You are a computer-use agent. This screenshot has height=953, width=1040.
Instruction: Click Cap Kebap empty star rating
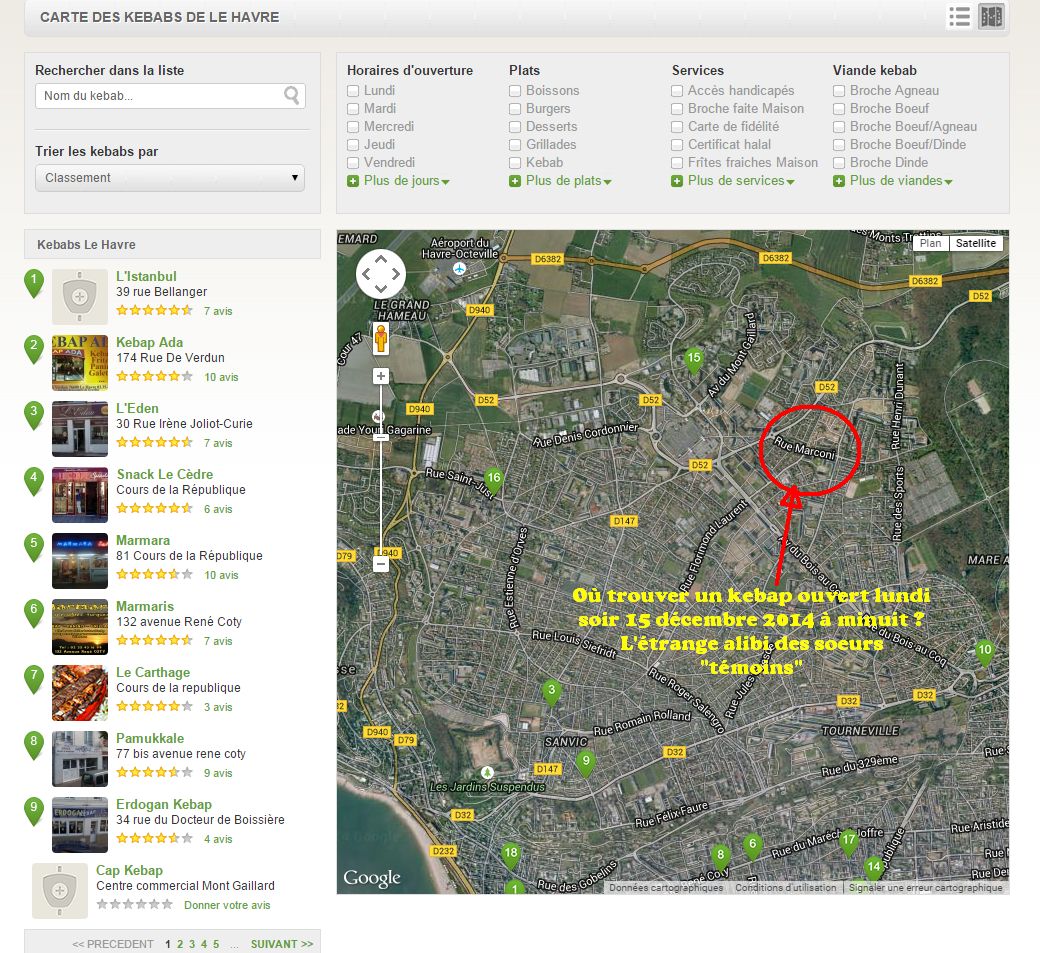pos(135,904)
